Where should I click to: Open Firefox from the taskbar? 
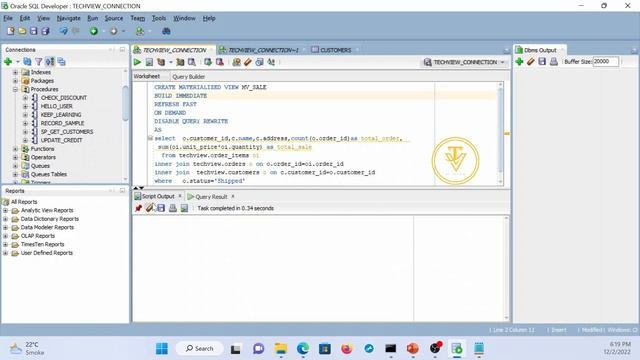coord(347,349)
